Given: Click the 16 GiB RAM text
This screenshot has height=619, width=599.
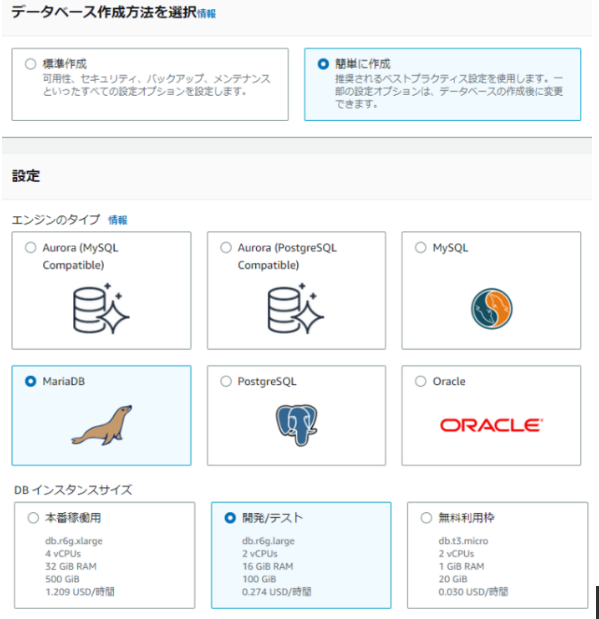Looking at the screenshot, I should click(x=268, y=566).
